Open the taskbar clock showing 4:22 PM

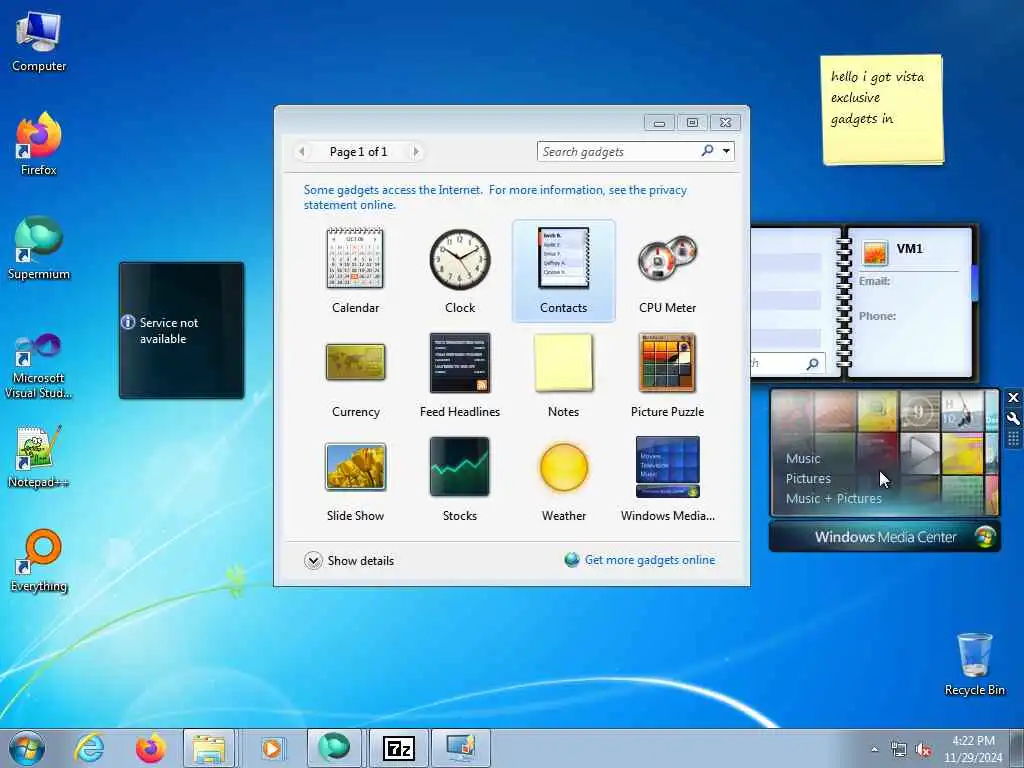pyautogui.click(x=973, y=749)
